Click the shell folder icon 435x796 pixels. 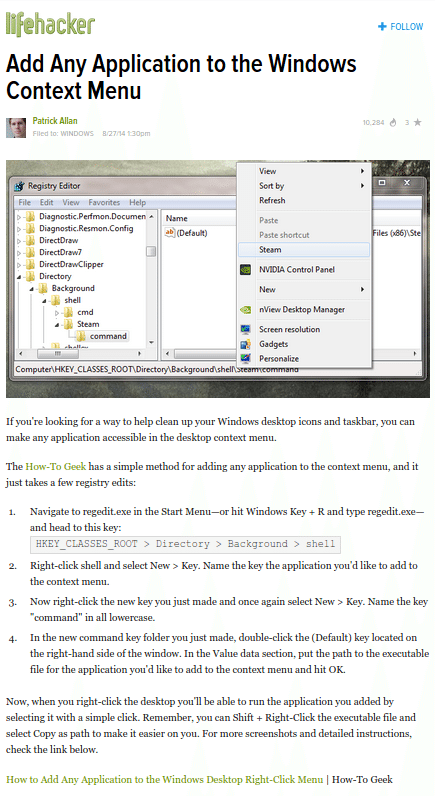click(x=56, y=300)
